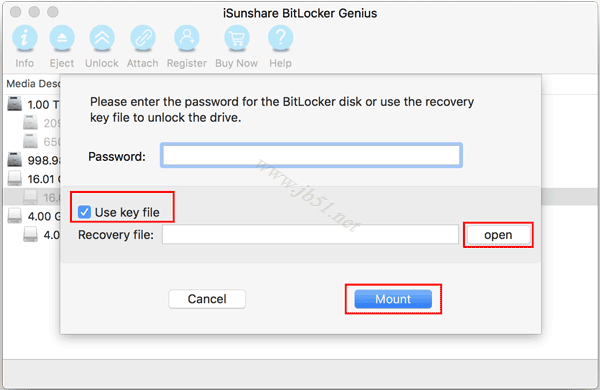Select the 4.0 partition under 4.00 G
Image resolution: width=600 pixels, height=390 pixels.
41,235
